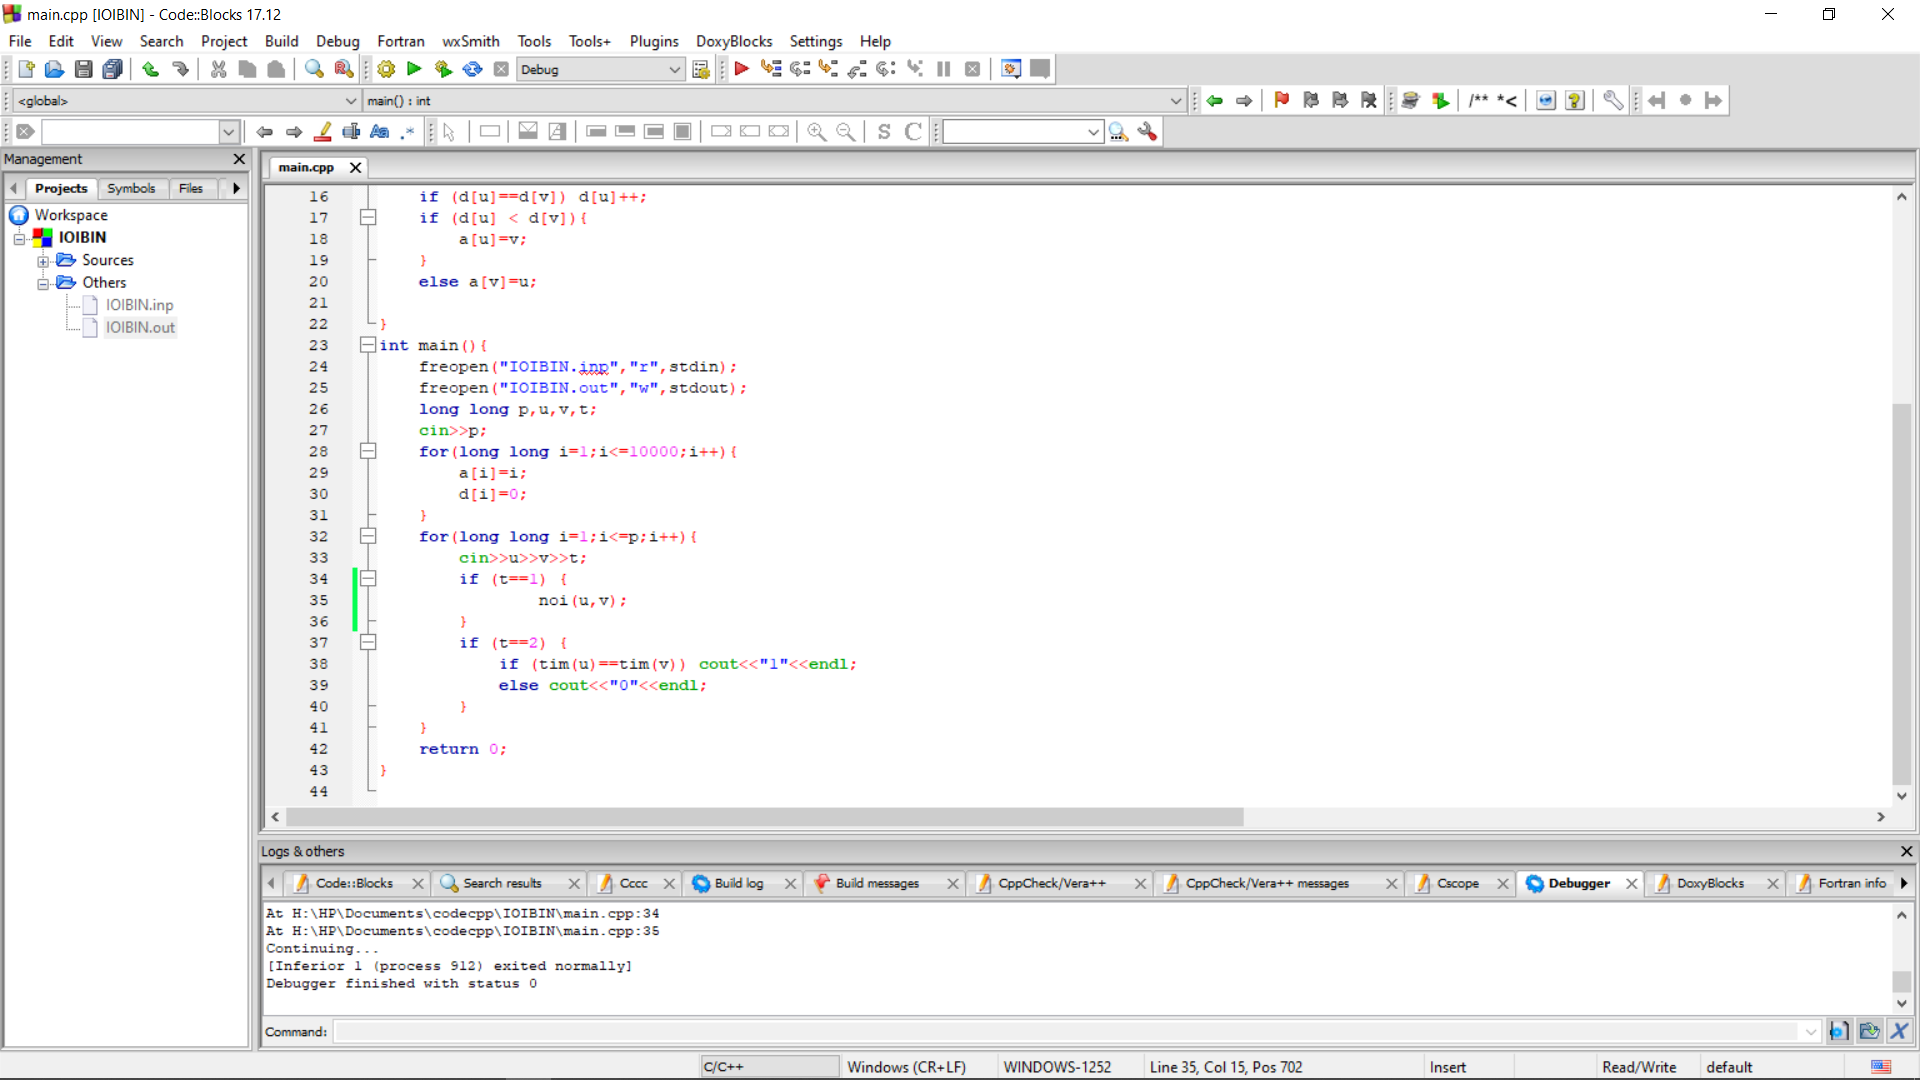Click the Toggle bookmark flag icon

tap(1281, 100)
